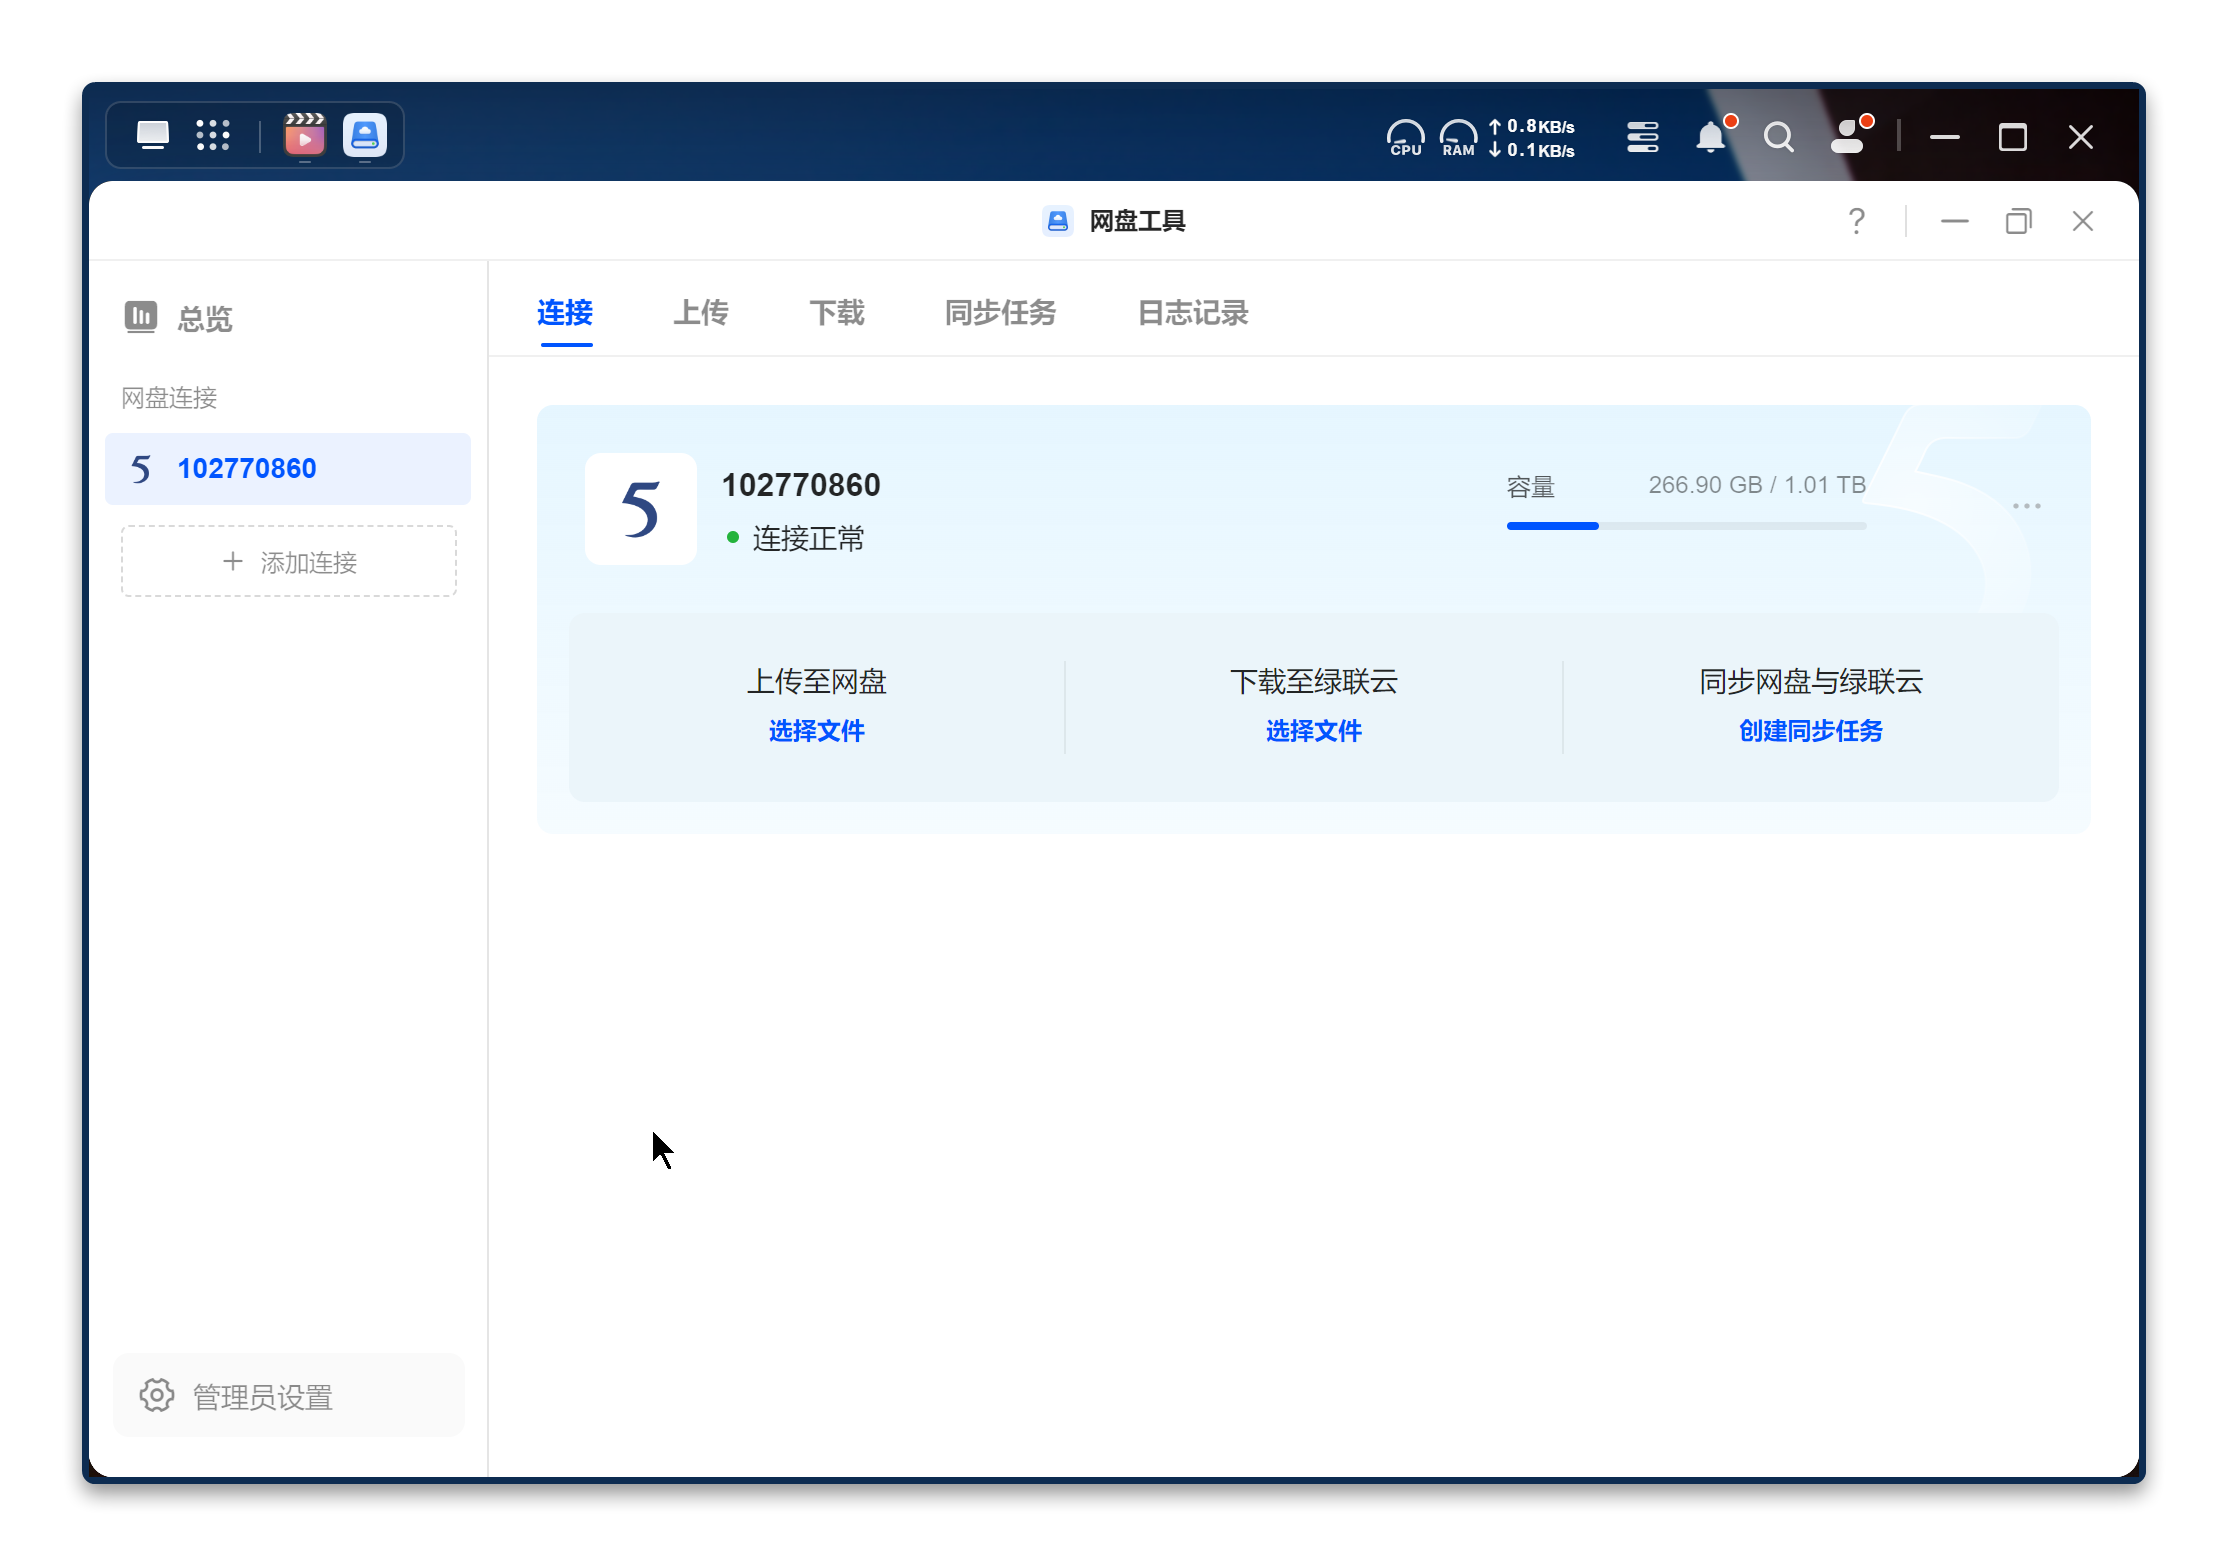The width and height of the screenshot is (2228, 1566).
Task: Open the video player app icon
Action: point(305,135)
